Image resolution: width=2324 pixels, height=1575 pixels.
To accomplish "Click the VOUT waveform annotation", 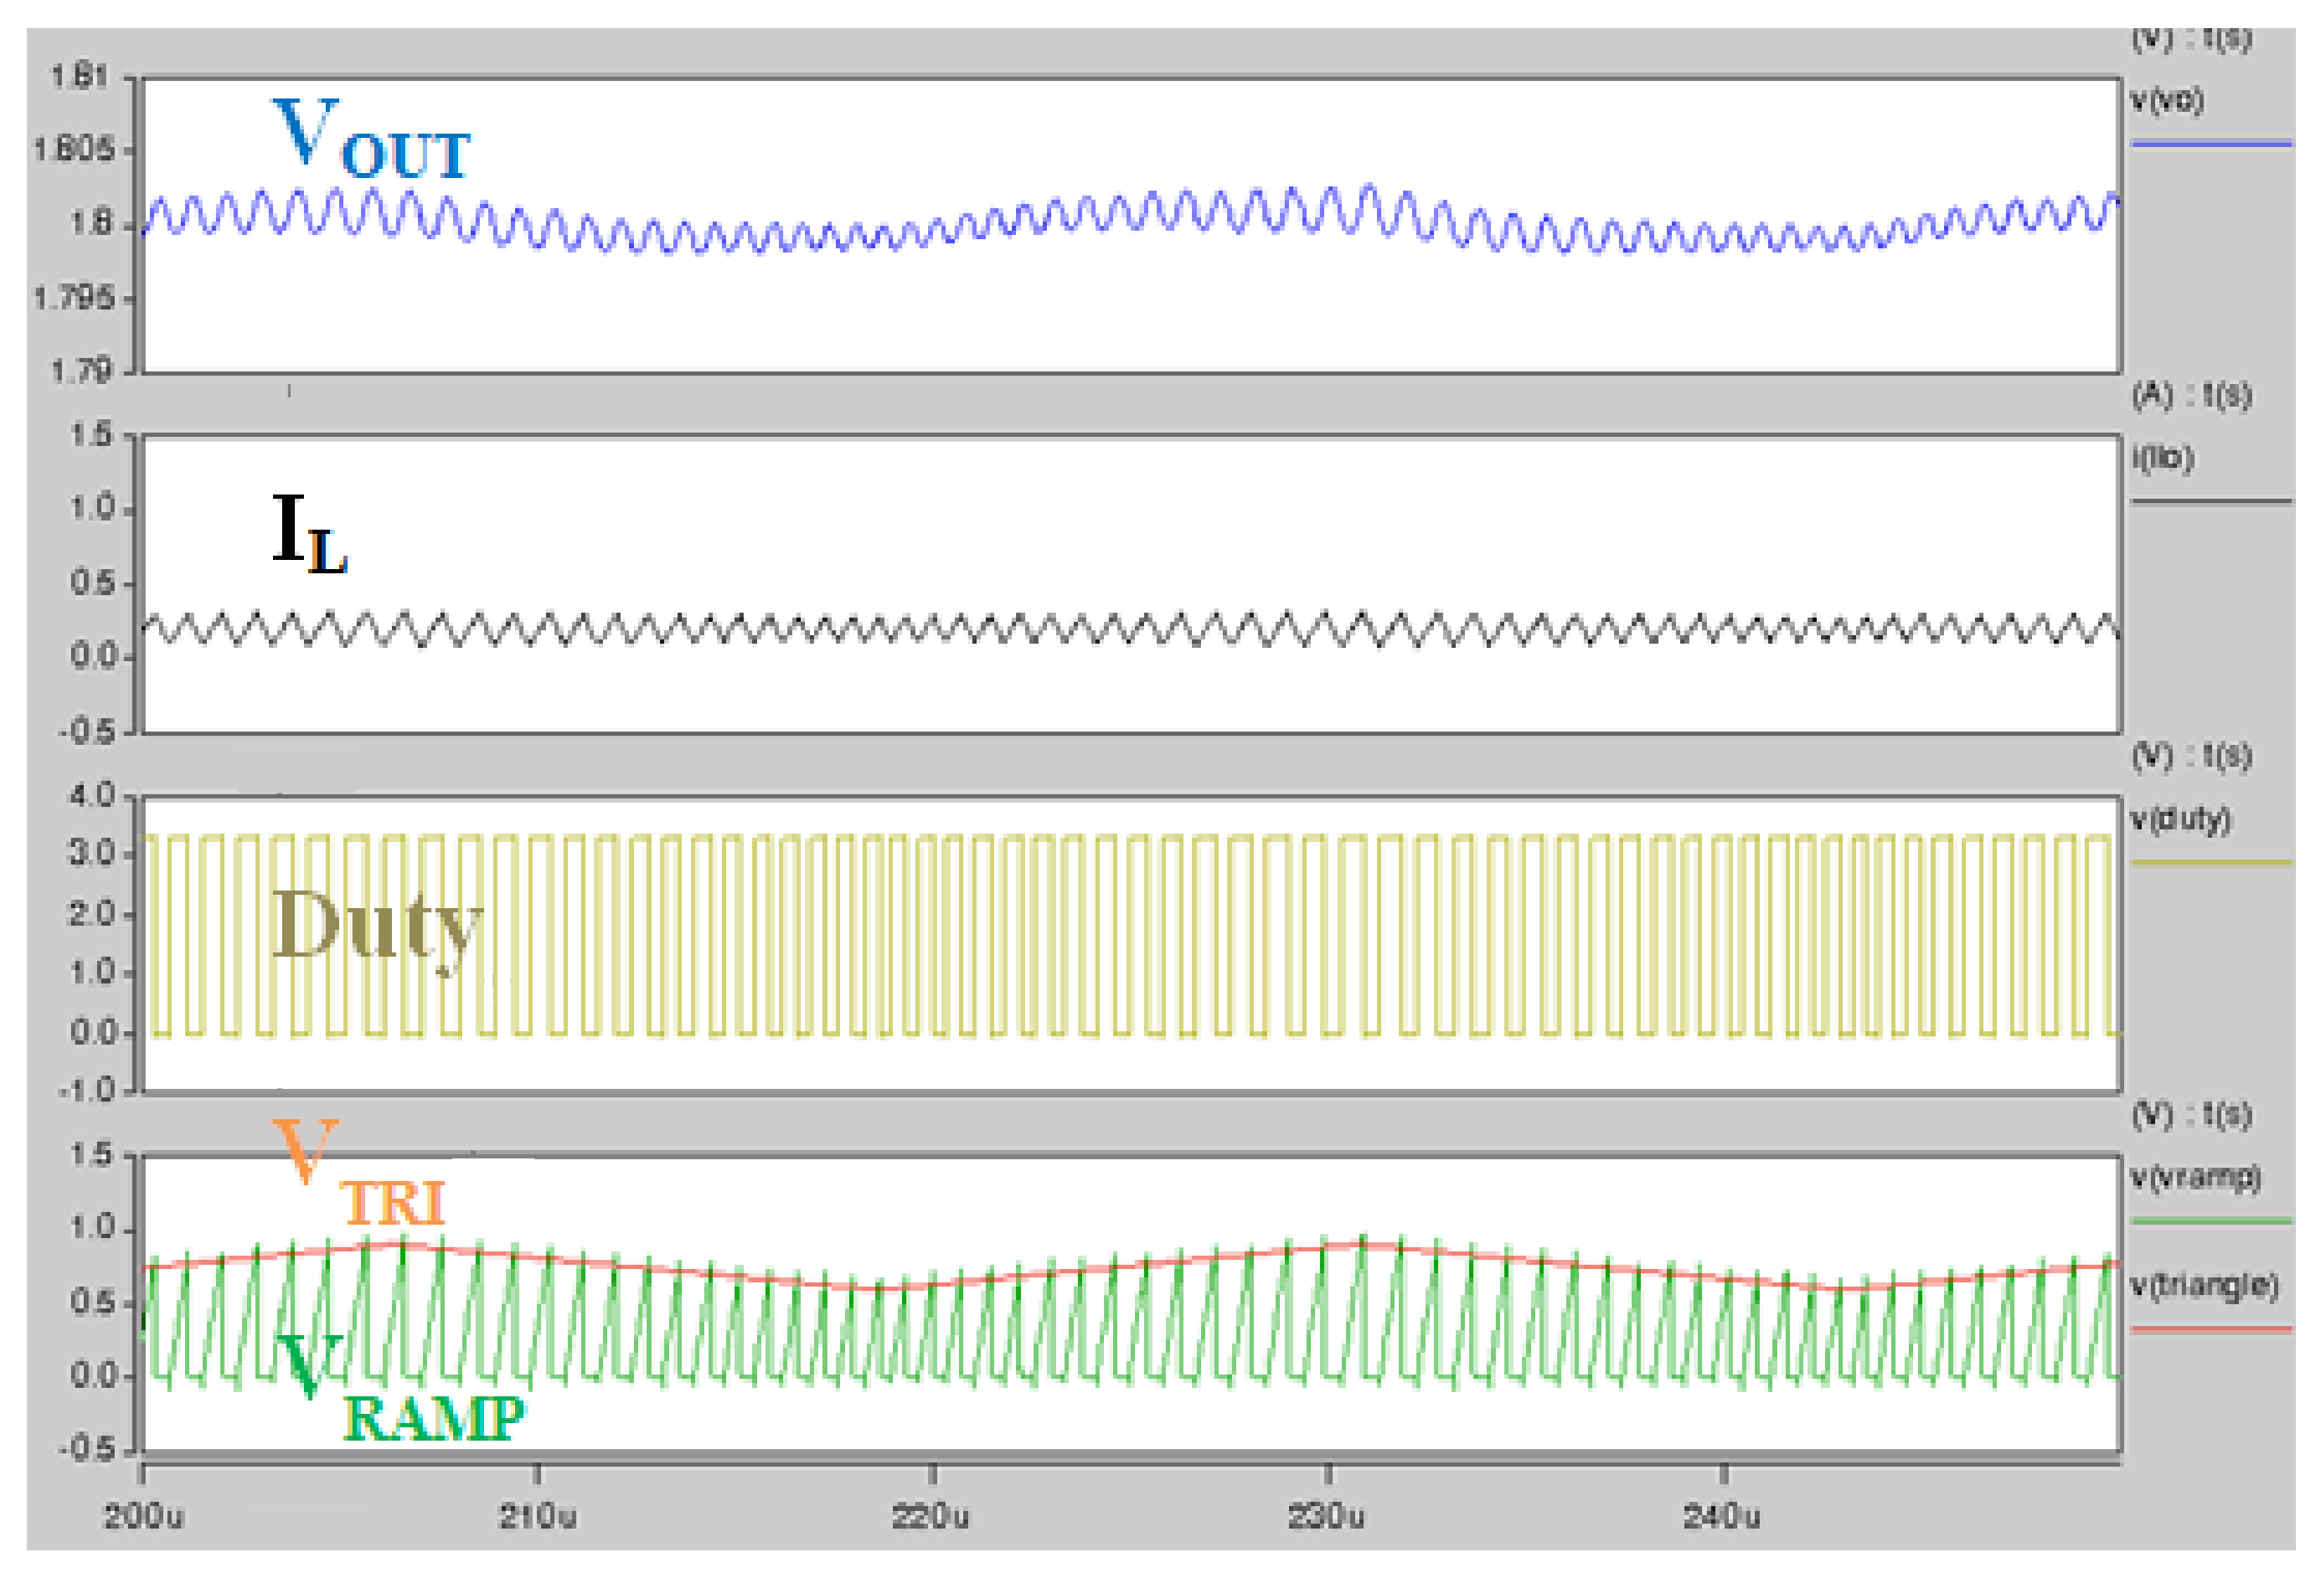I will pos(370,140).
